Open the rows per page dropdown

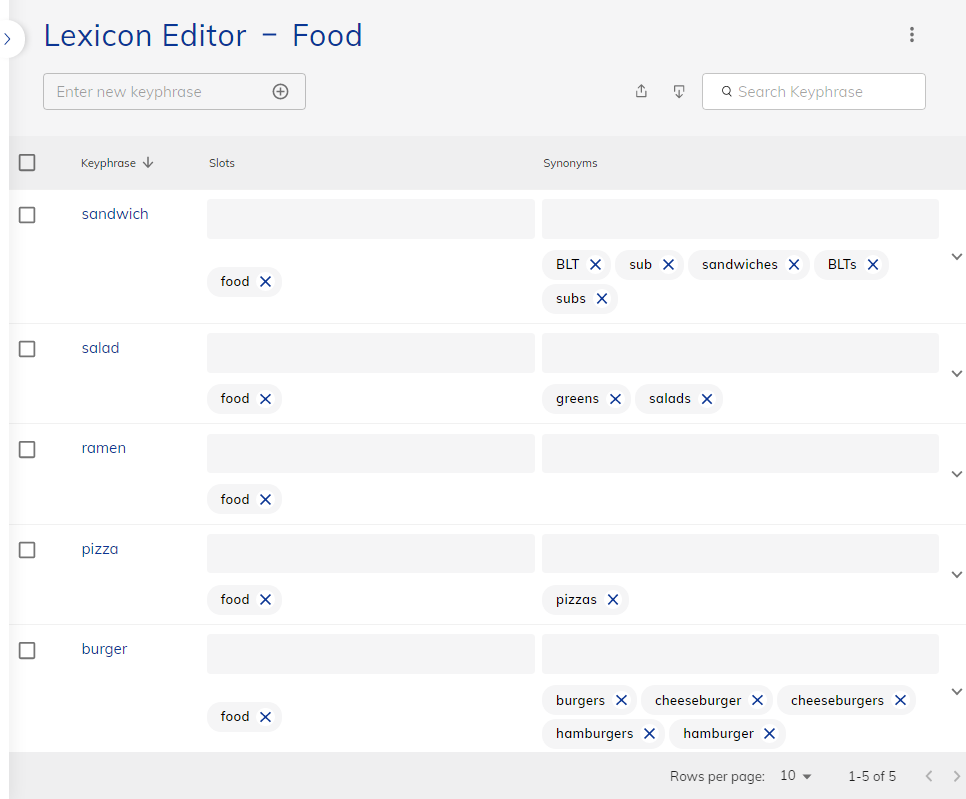pos(796,776)
